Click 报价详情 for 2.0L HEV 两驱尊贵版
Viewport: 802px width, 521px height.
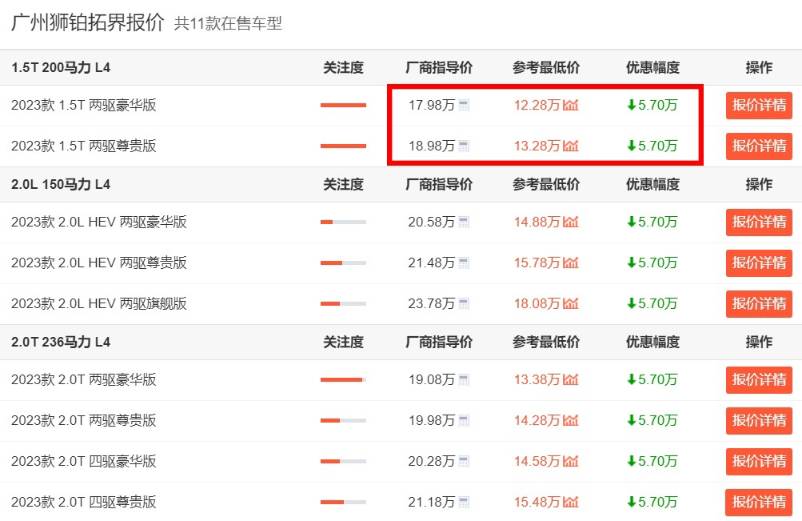[x=759, y=263]
